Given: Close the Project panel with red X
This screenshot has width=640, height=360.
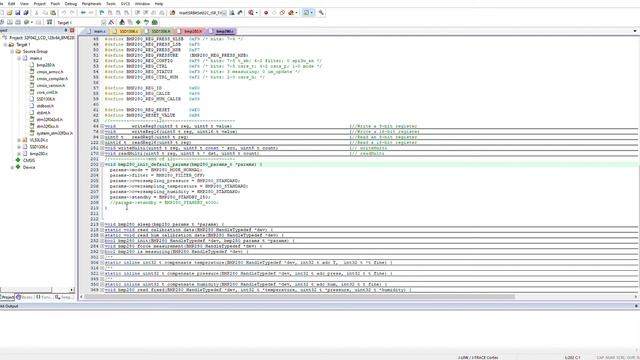Looking at the screenshot, I should (72, 30).
